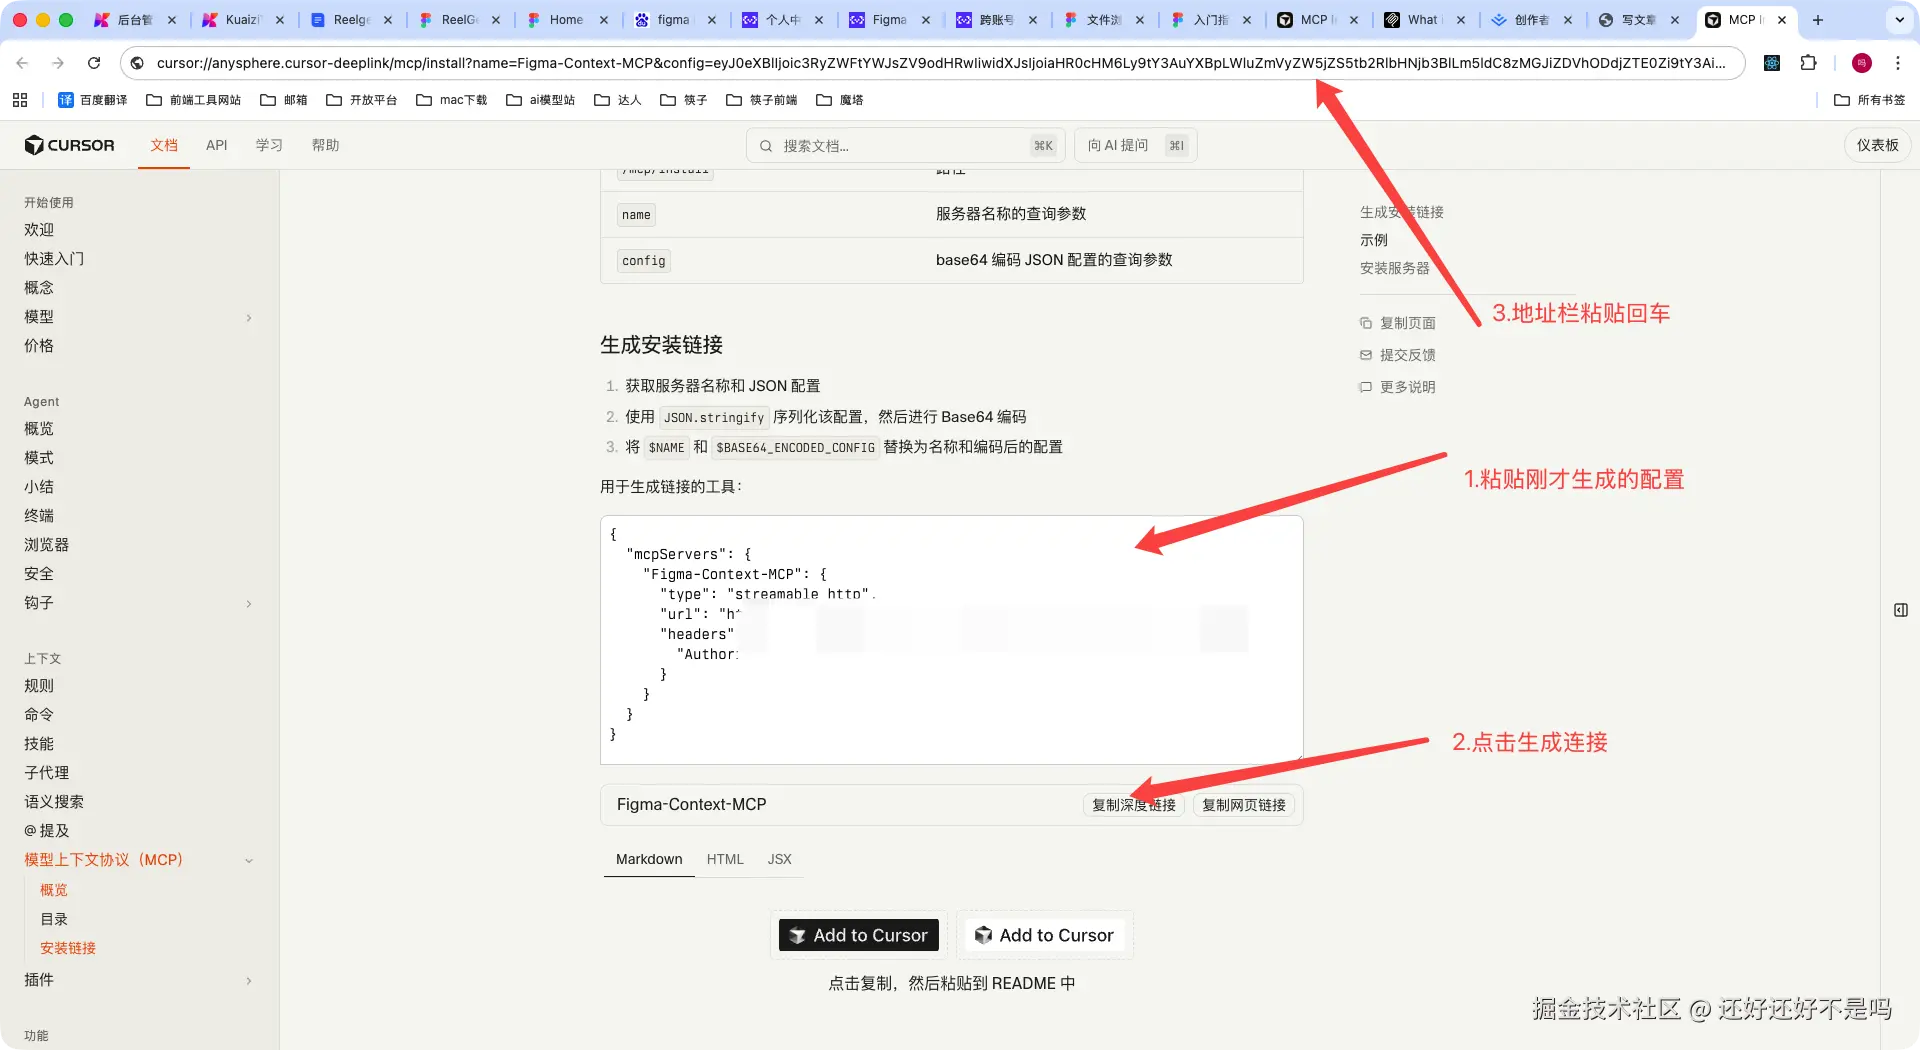Viewport: 1920px width, 1050px height.
Task: Expand the 钩子 sidebar chevron
Action: [x=249, y=604]
